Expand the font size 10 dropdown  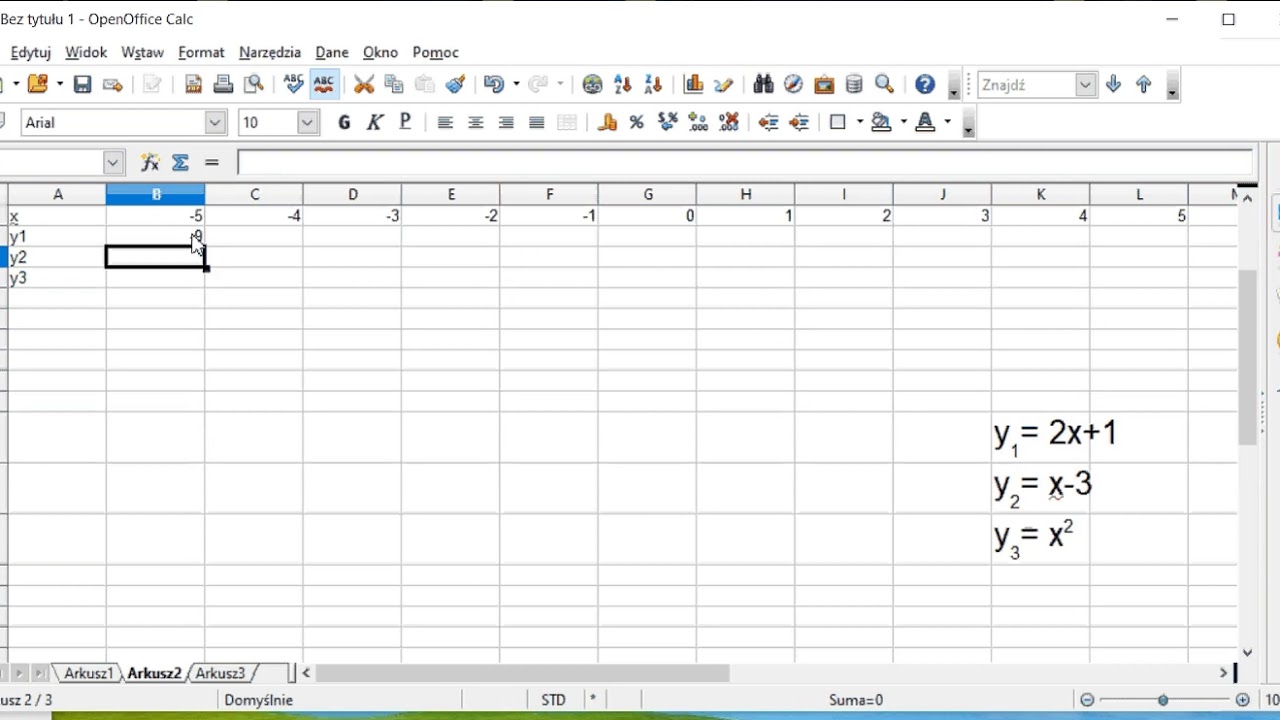click(x=308, y=123)
